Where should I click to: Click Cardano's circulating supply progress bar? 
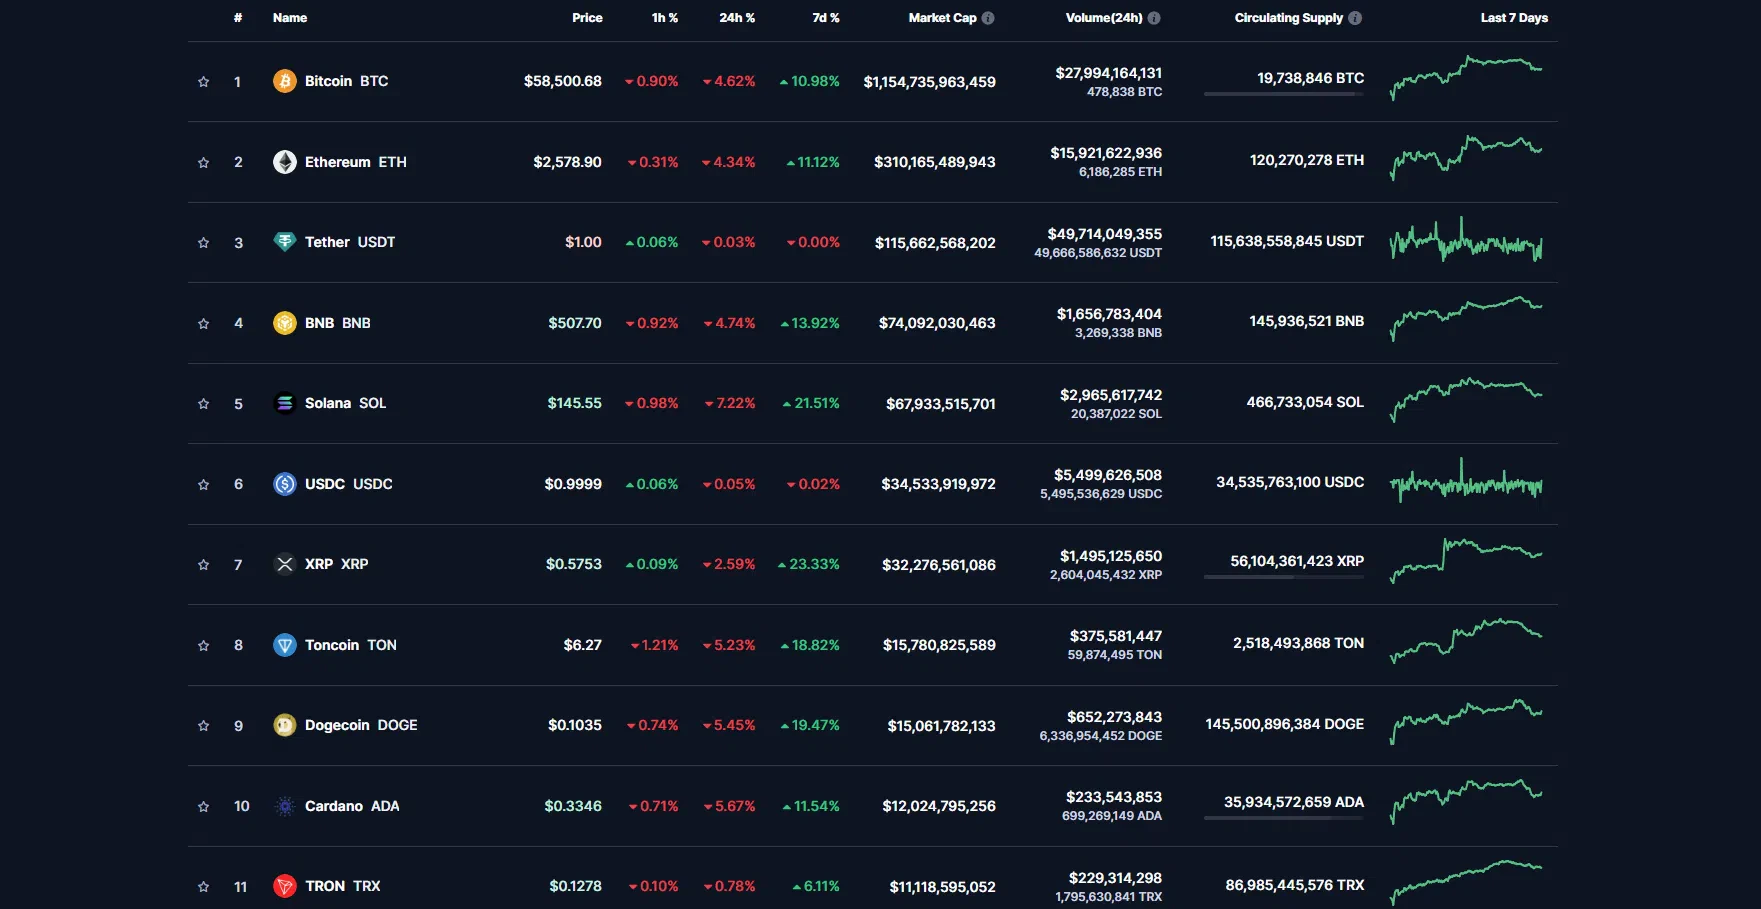(1284, 819)
